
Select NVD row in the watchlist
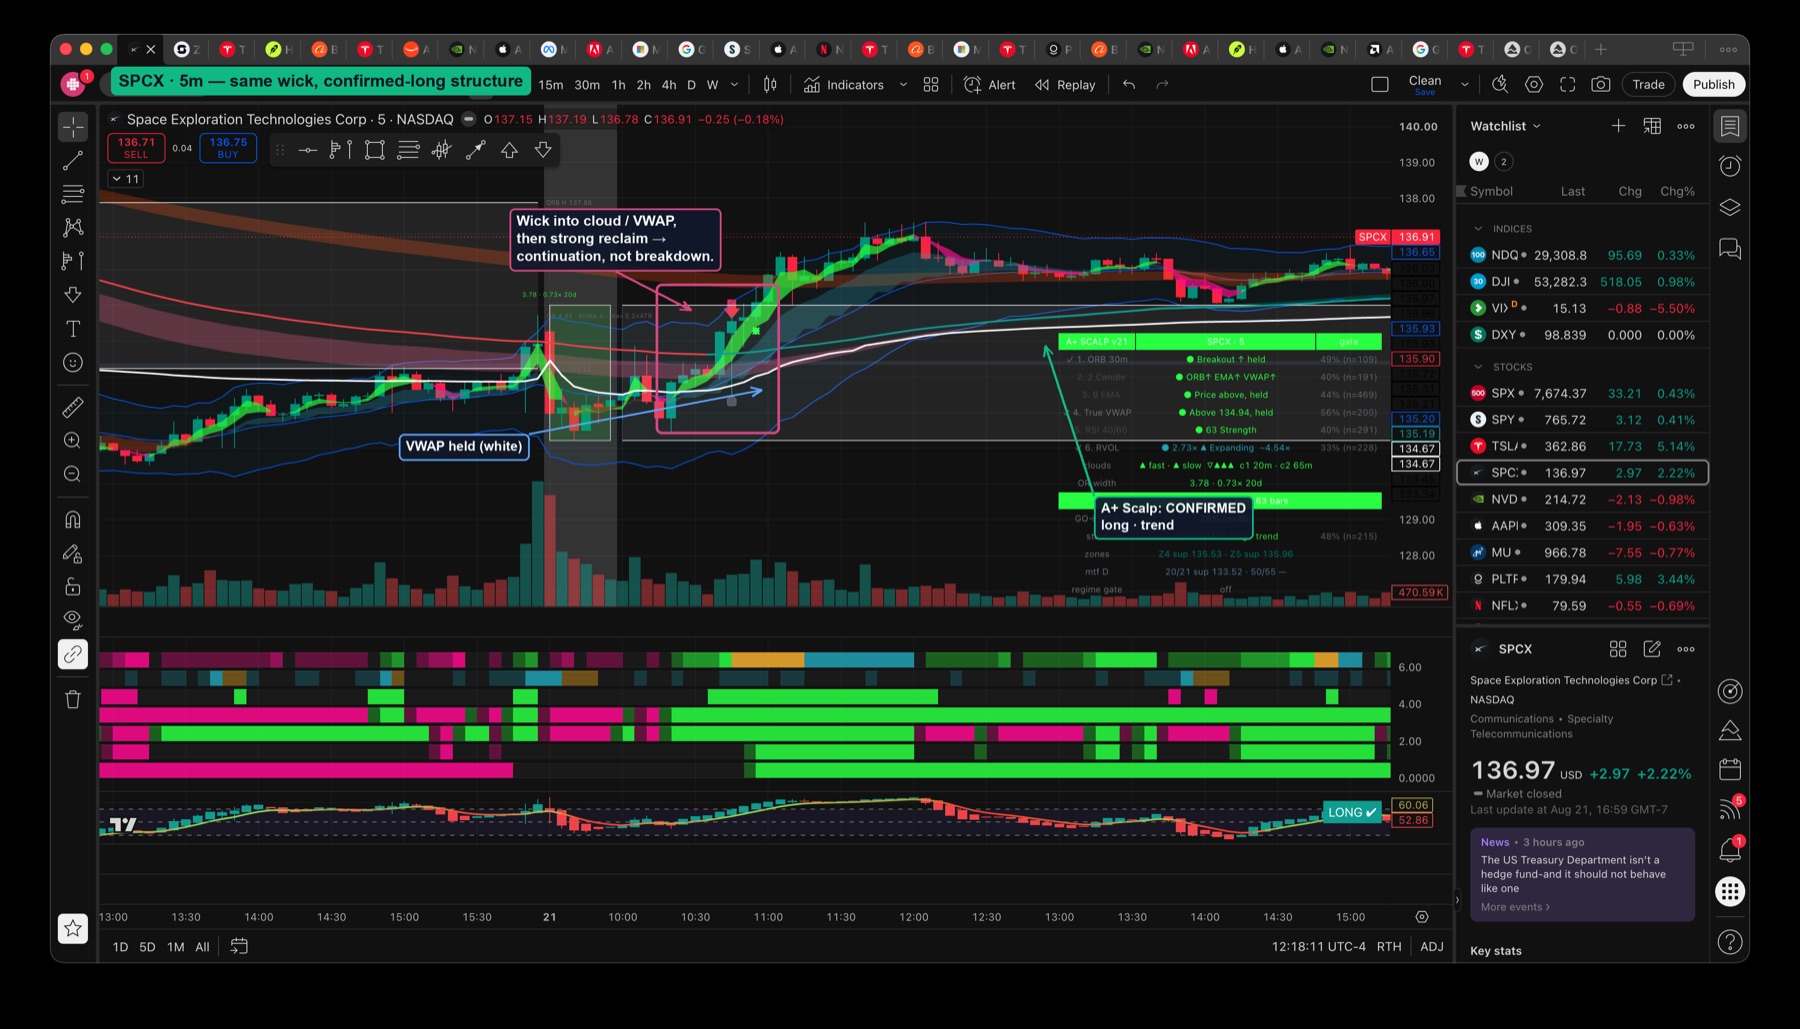click(1582, 499)
